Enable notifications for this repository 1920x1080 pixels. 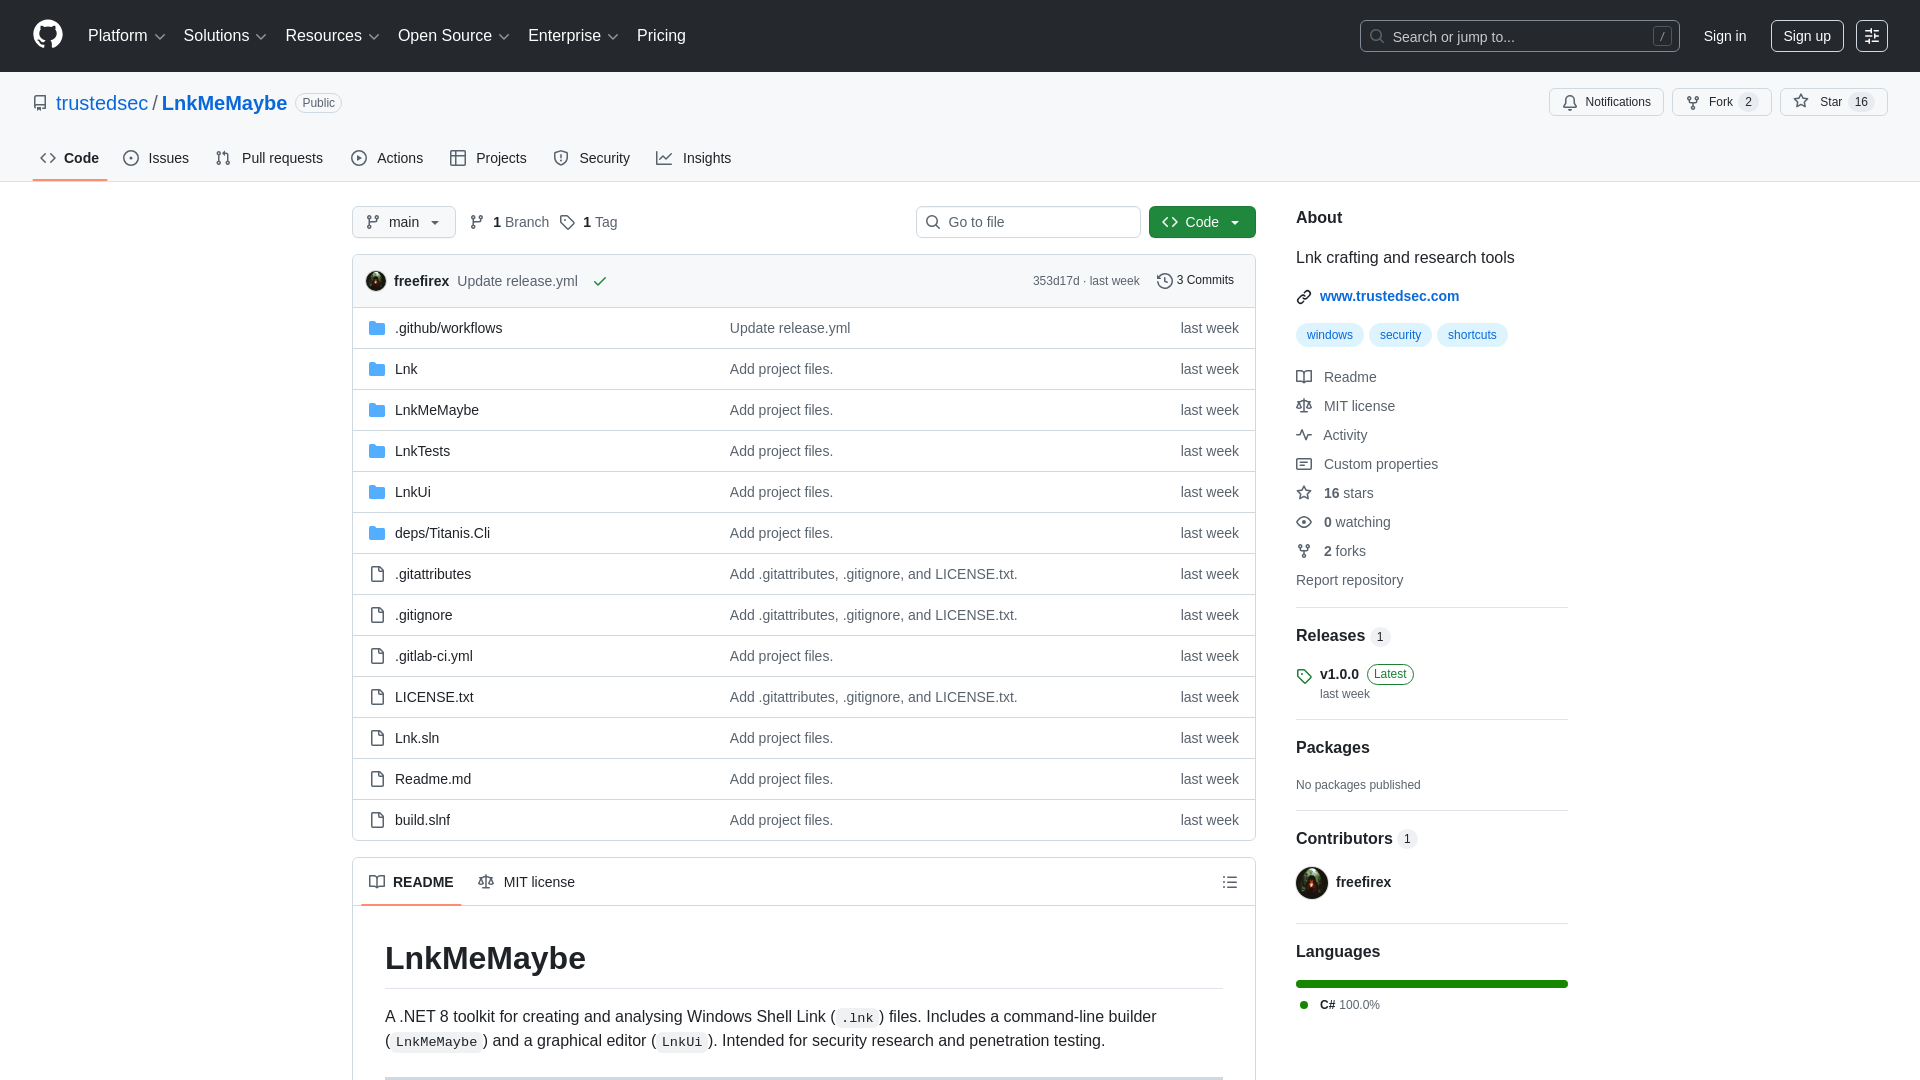1605,102
